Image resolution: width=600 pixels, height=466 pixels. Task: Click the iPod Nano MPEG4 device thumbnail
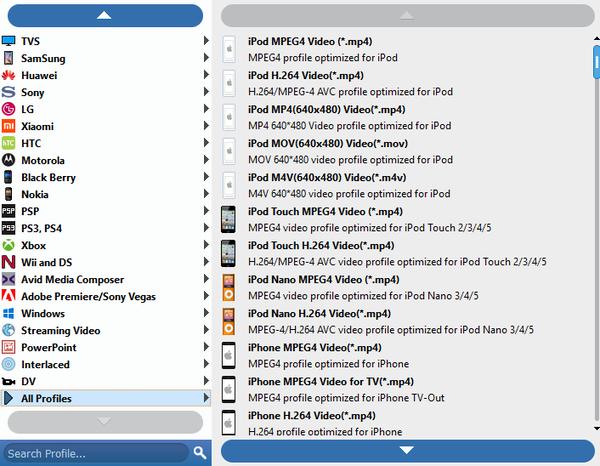[228, 287]
